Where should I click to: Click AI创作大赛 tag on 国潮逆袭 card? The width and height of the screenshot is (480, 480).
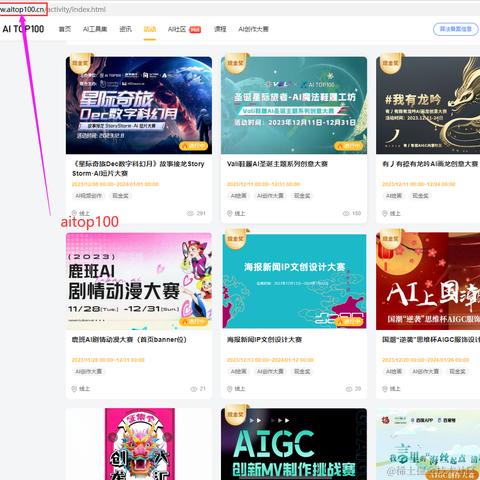[426, 371]
